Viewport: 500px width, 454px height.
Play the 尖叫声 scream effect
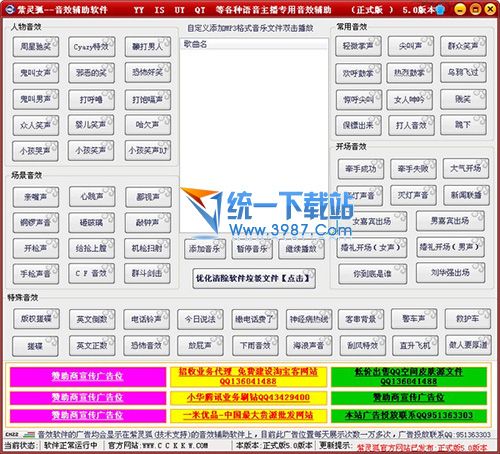pyautogui.click(x=411, y=46)
